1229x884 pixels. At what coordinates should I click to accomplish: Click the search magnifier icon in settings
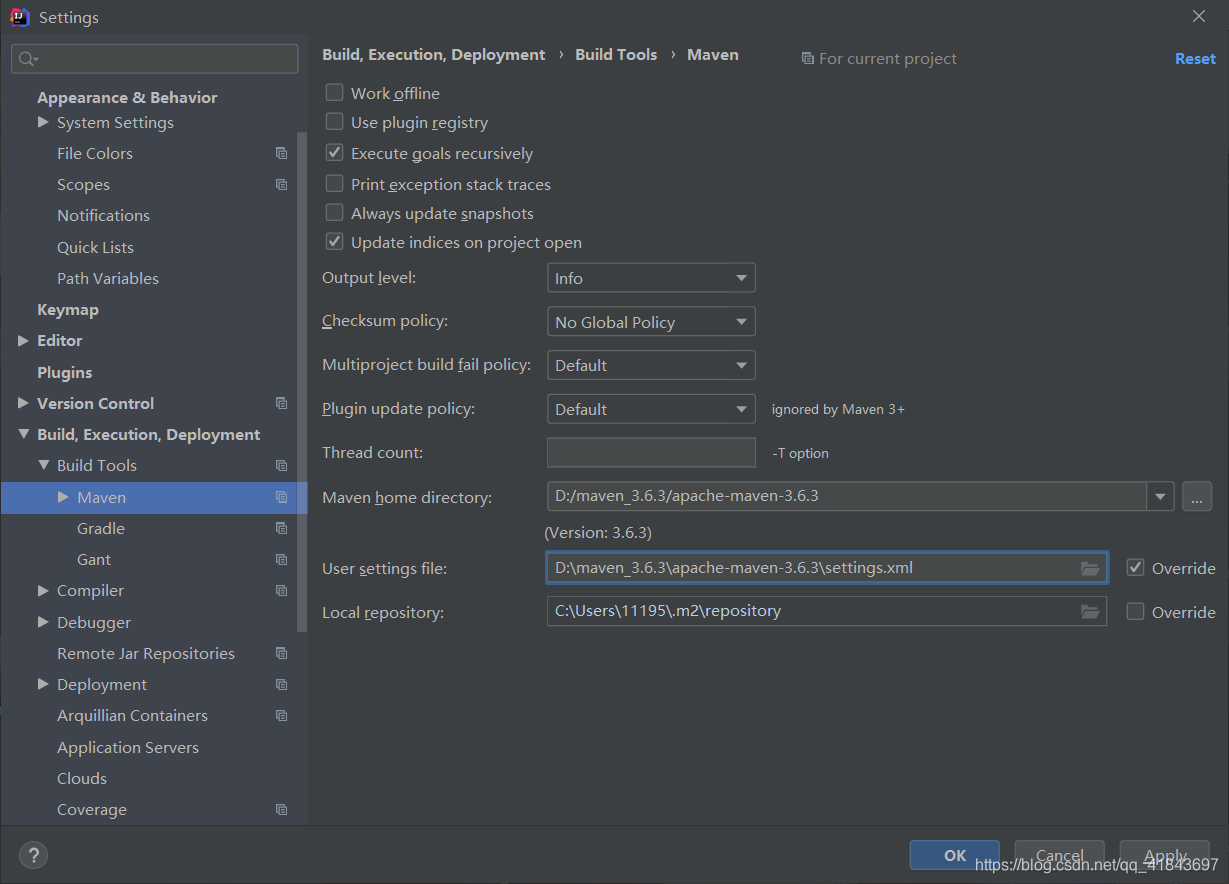tap(27, 60)
